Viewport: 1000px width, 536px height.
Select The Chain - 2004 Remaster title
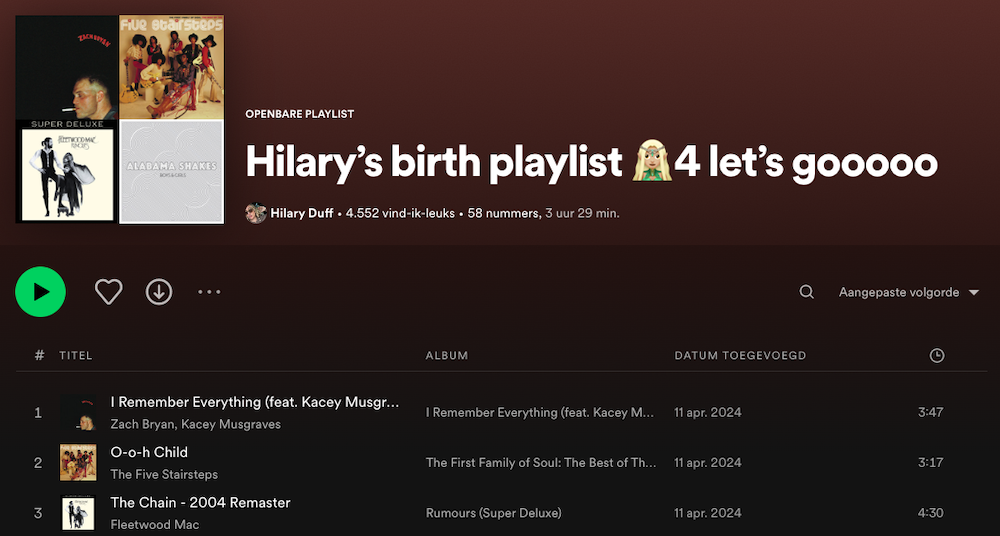pos(200,502)
